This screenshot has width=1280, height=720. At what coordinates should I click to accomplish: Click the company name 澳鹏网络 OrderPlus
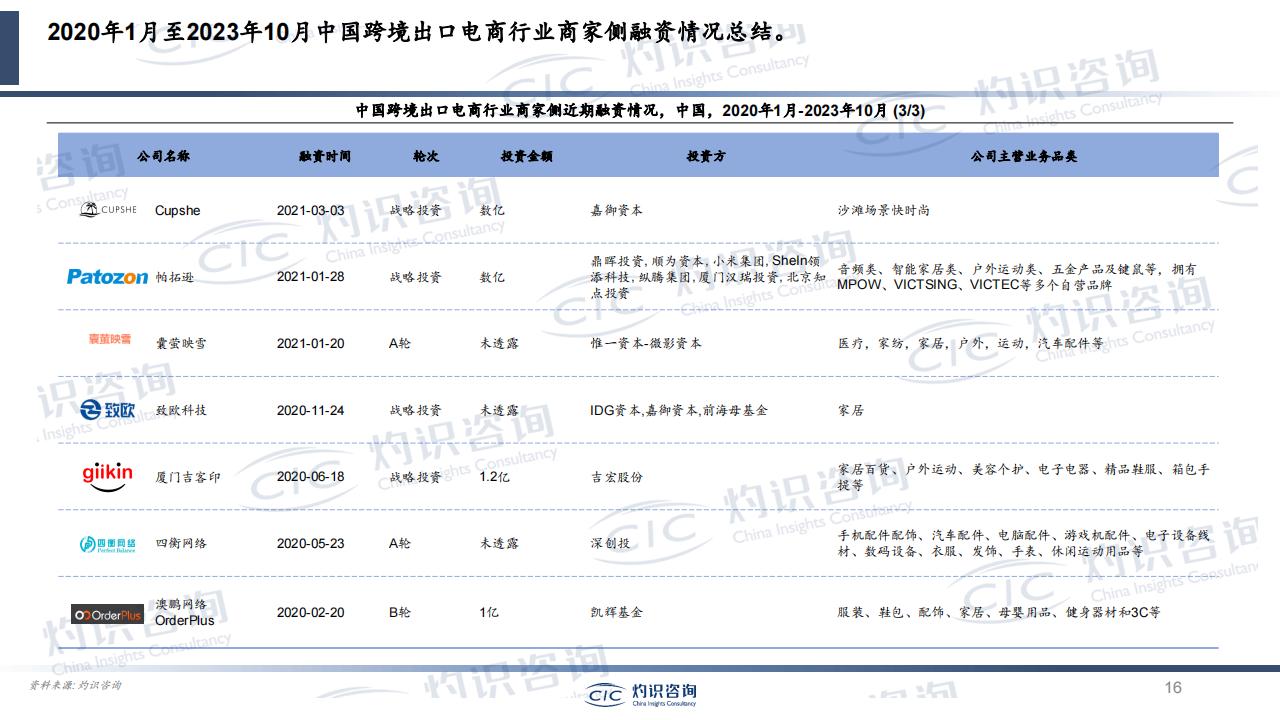185,612
